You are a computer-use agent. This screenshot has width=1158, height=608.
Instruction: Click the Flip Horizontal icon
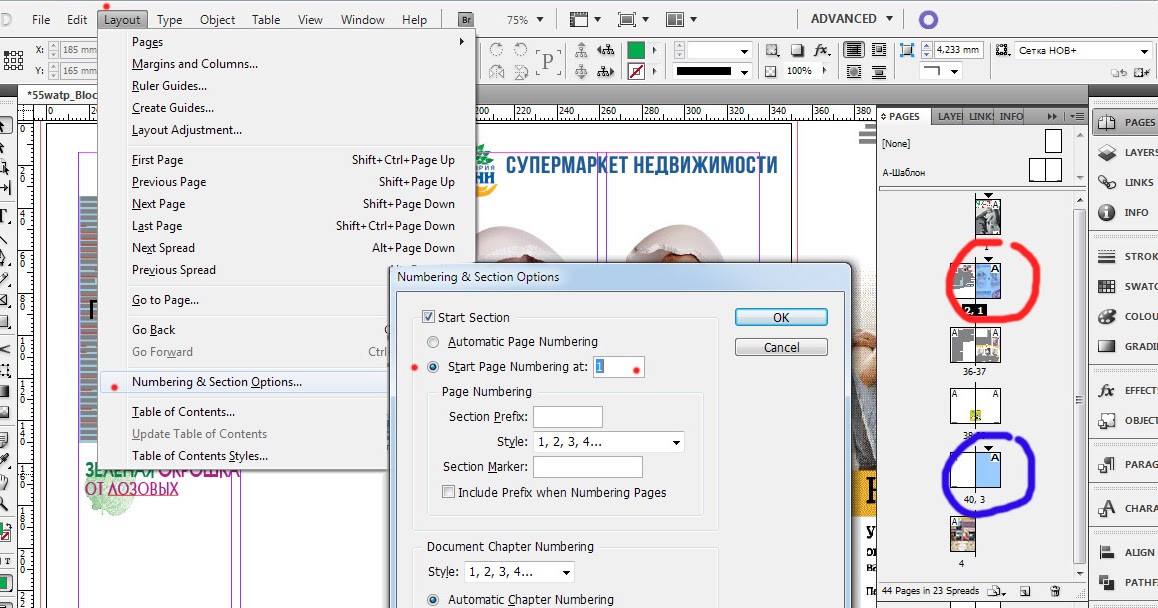pos(497,72)
